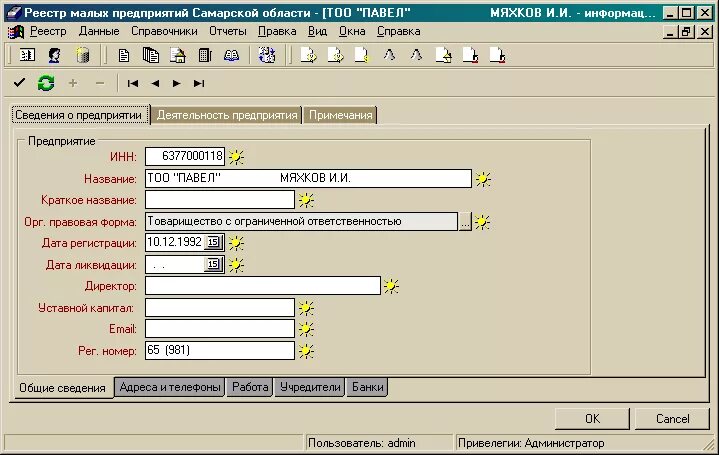Screen dimensions: 719x455
Task: Click the stacked documents toolbar icon
Action: click(x=150, y=55)
